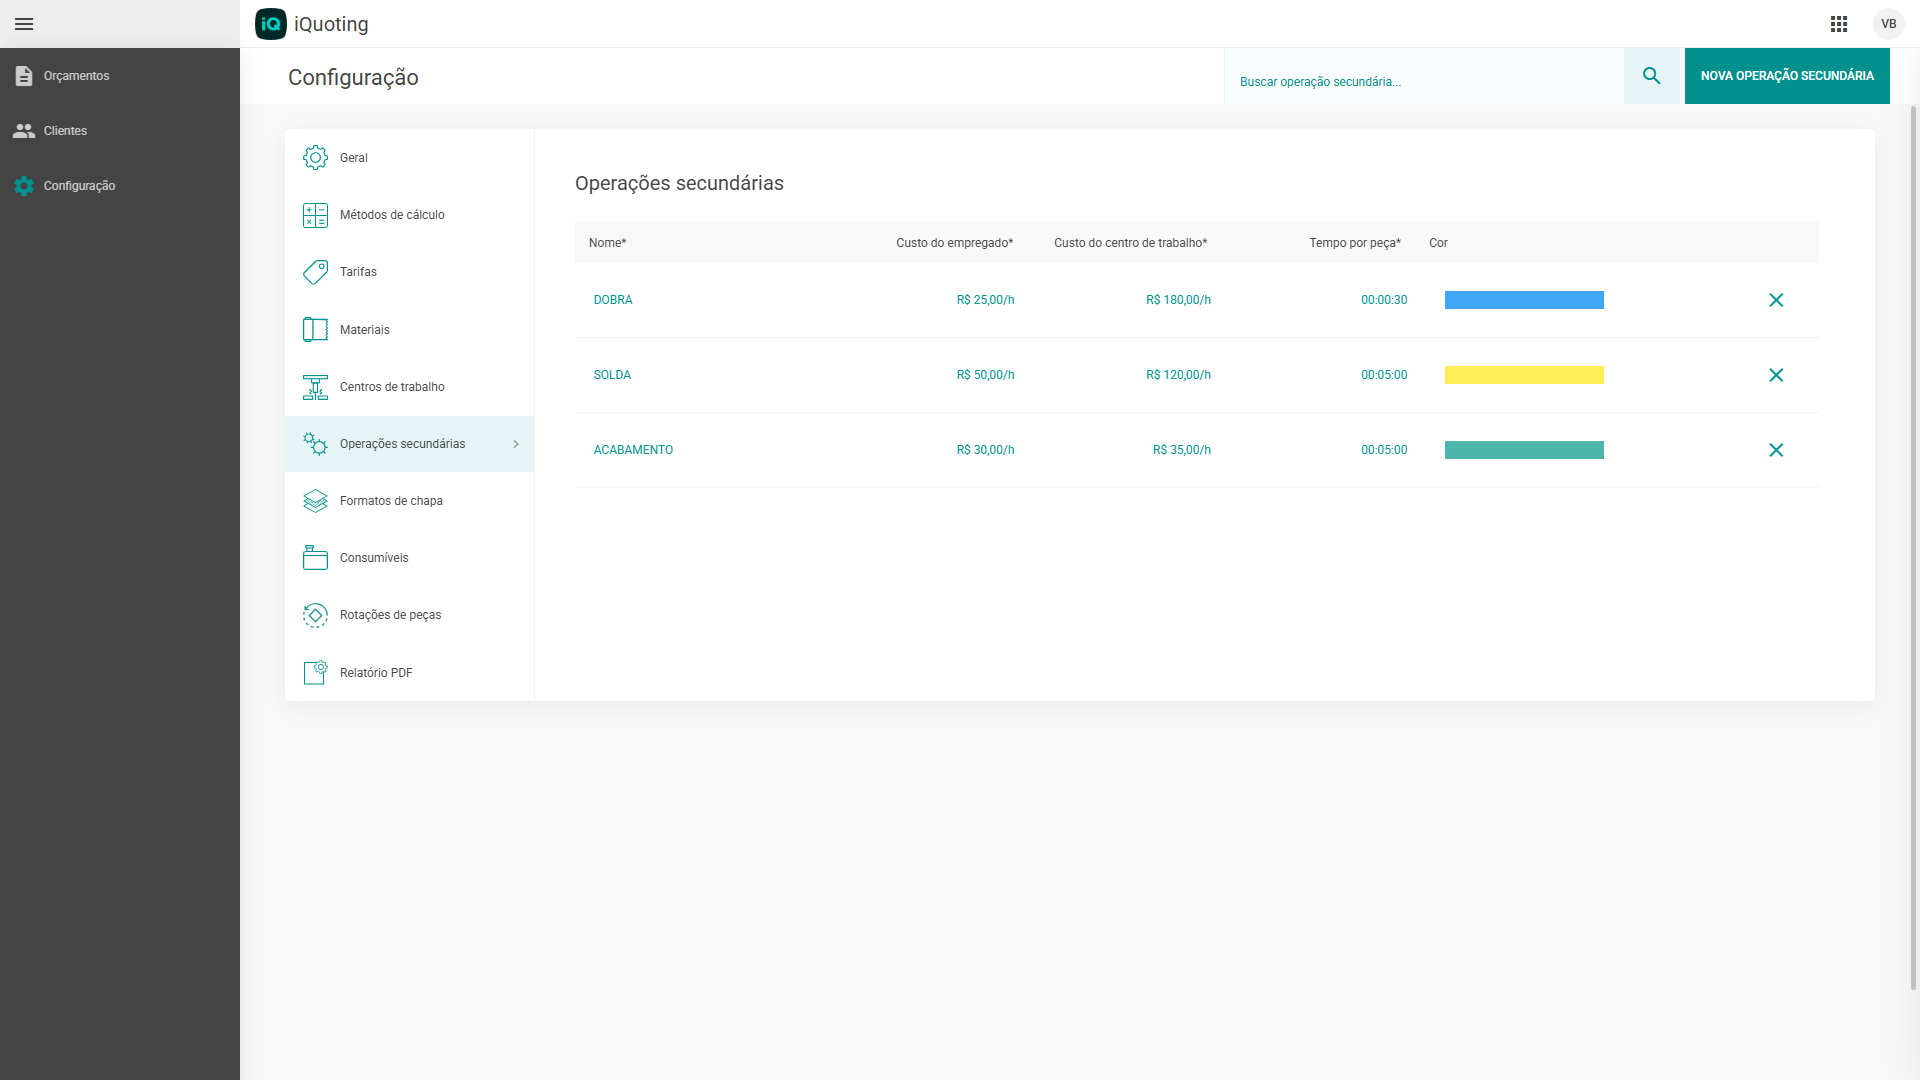Click SOLDA time per piece 00:05:00
Viewport: 1920px width, 1080px height.
pos(1384,375)
